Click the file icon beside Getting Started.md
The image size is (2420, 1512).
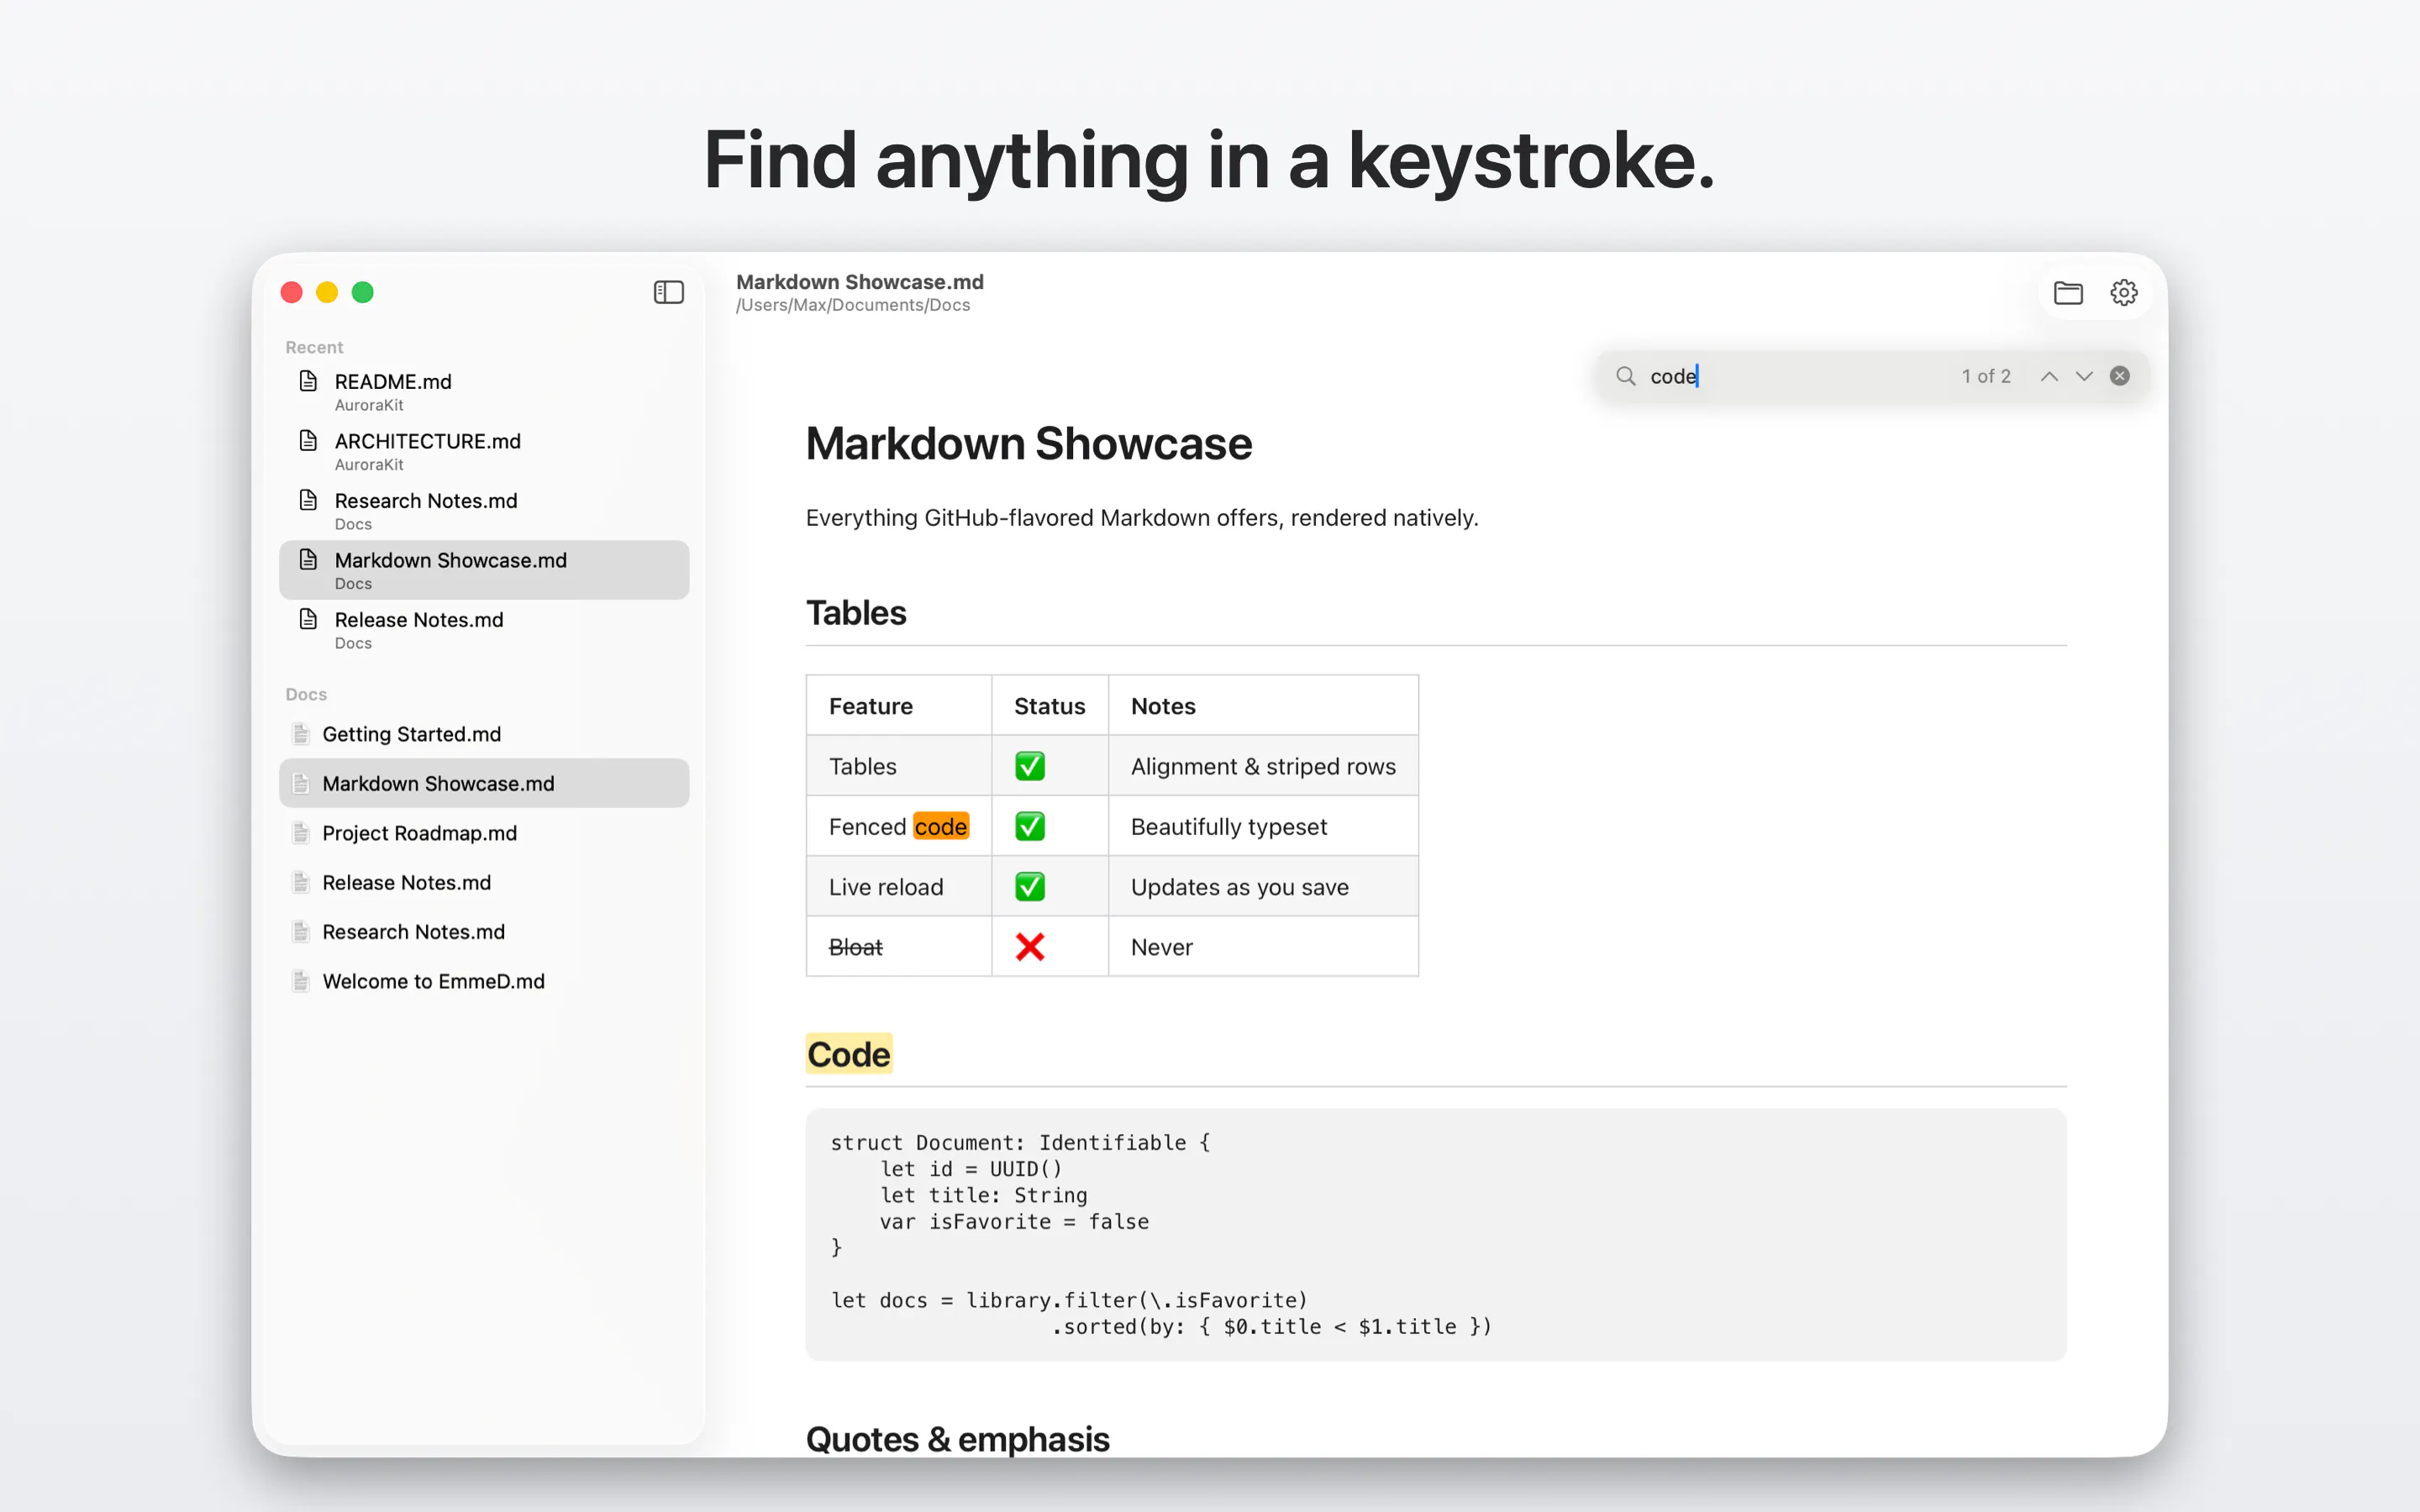[300, 734]
